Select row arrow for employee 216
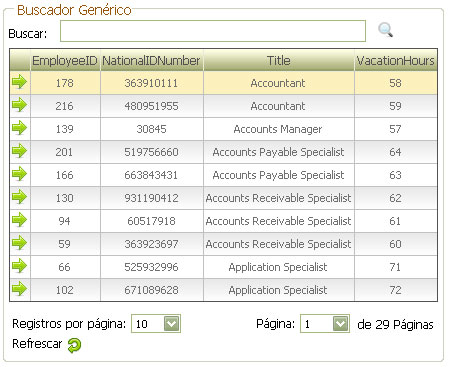The image size is (449, 367). pyautogui.click(x=19, y=105)
